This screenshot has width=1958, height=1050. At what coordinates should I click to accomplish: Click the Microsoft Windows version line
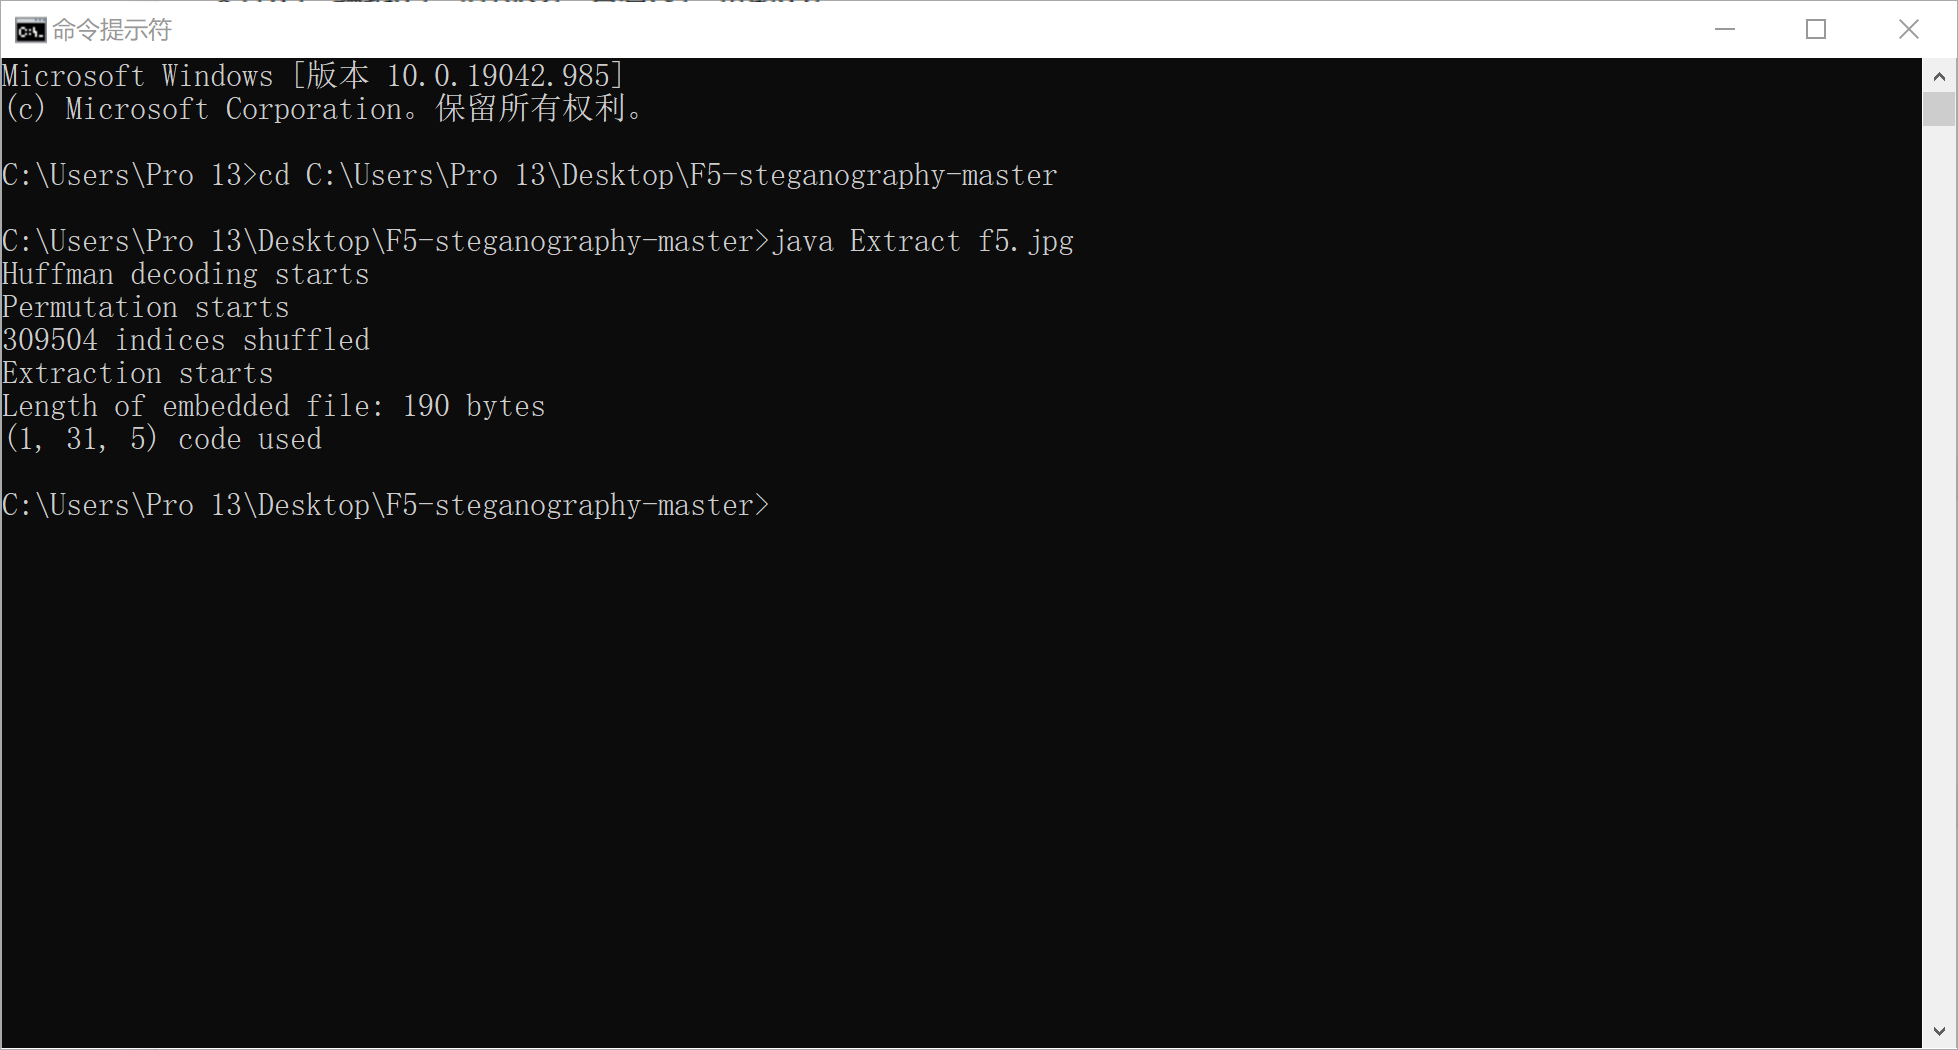click(x=314, y=76)
